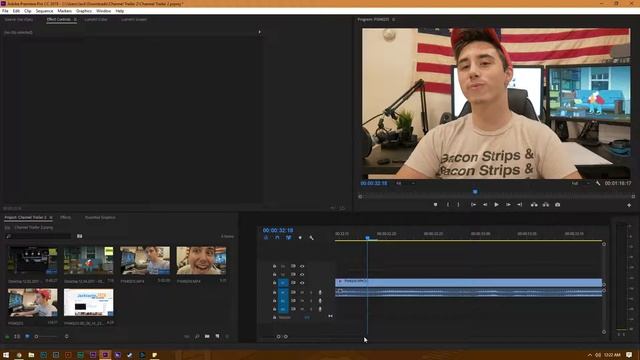Export frame with camera icon

click(x=558, y=204)
